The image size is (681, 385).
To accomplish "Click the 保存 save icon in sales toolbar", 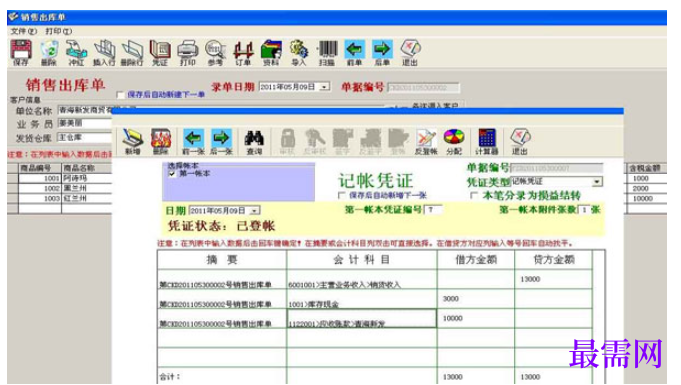I will pos(21,53).
